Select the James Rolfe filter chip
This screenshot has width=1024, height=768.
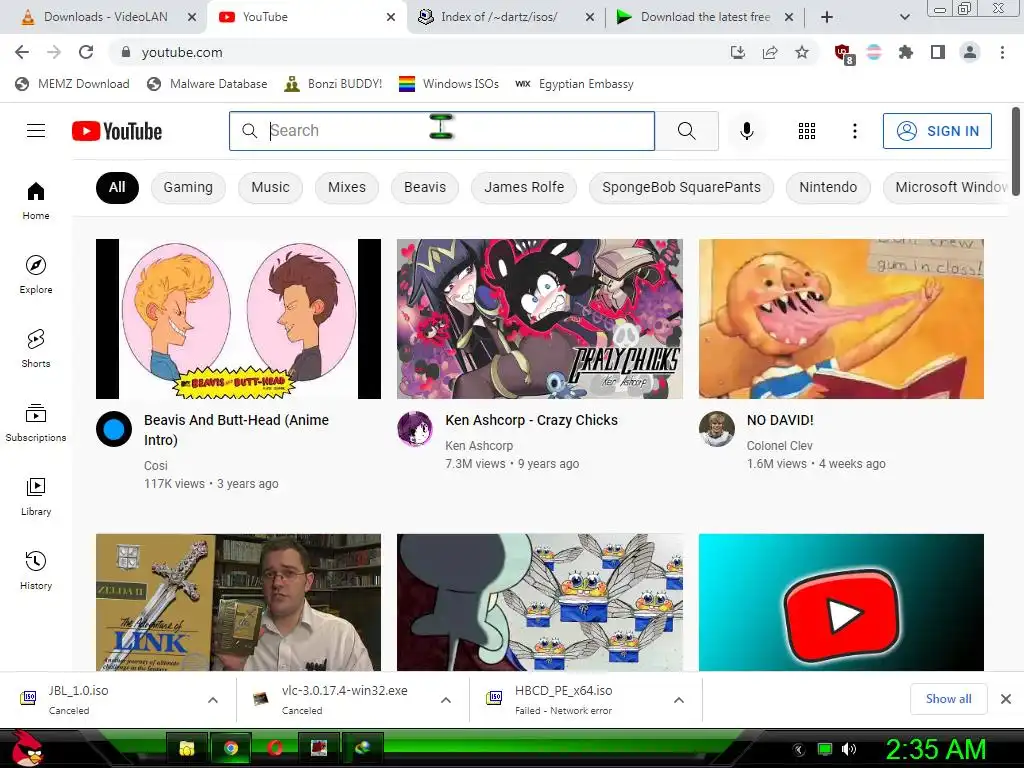(524, 187)
